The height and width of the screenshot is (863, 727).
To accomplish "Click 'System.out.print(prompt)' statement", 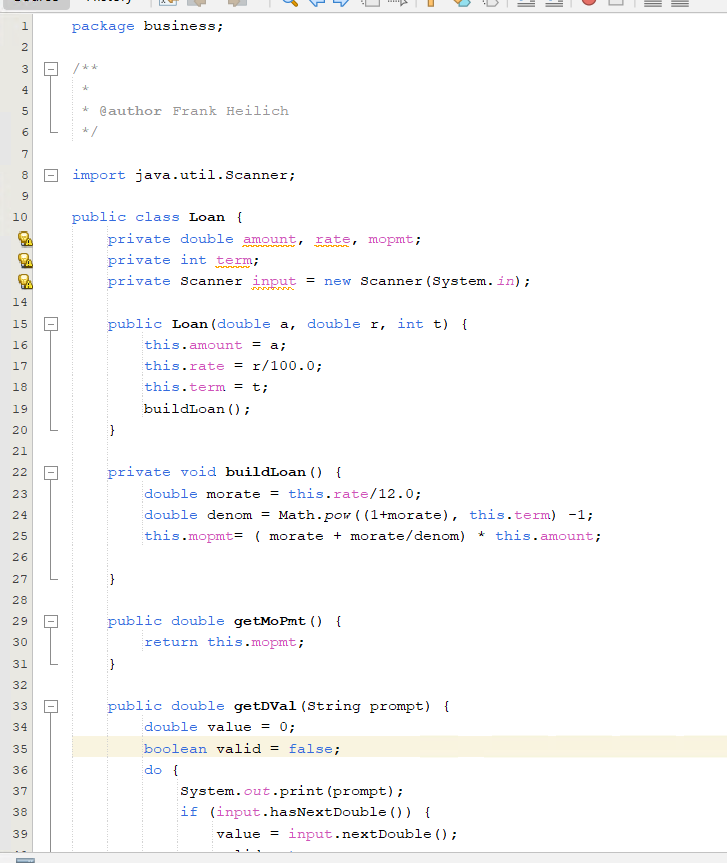I will coord(292,791).
